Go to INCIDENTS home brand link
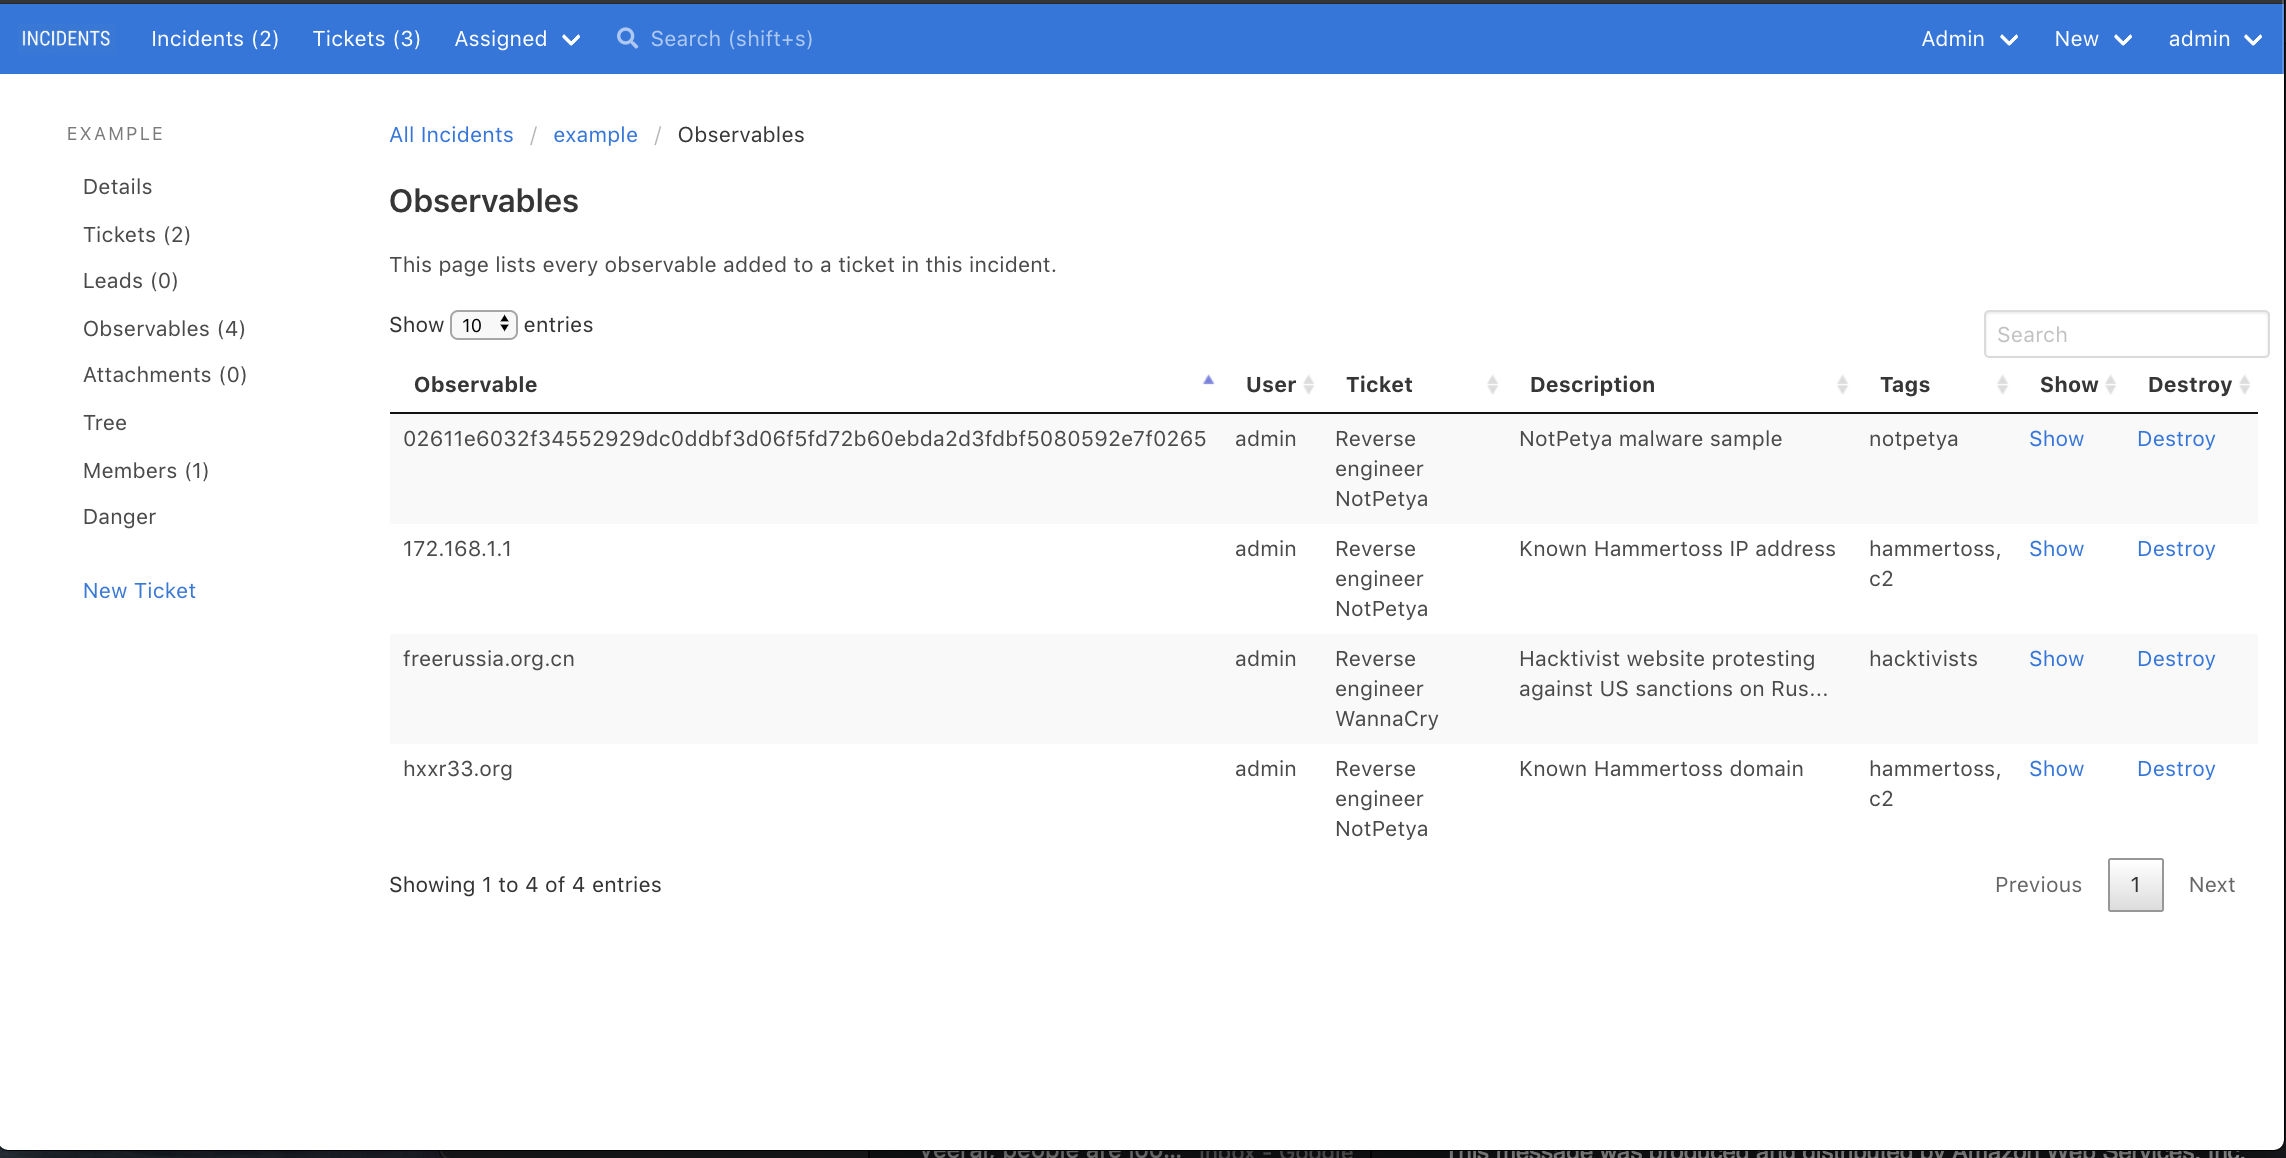Image resolution: width=2286 pixels, height=1158 pixels. point(66,38)
